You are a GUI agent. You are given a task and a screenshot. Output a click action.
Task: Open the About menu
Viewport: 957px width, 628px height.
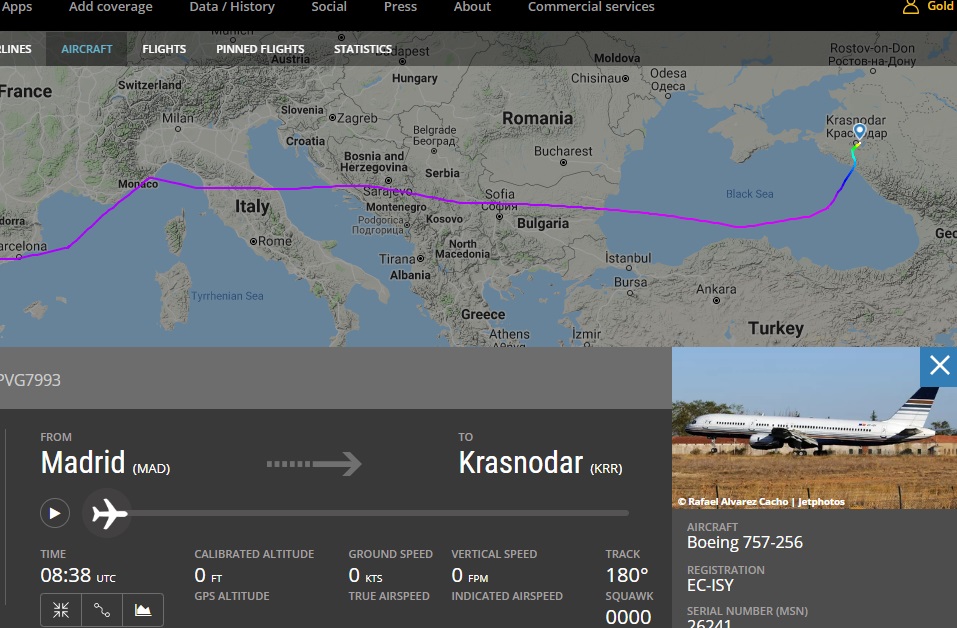tap(472, 7)
